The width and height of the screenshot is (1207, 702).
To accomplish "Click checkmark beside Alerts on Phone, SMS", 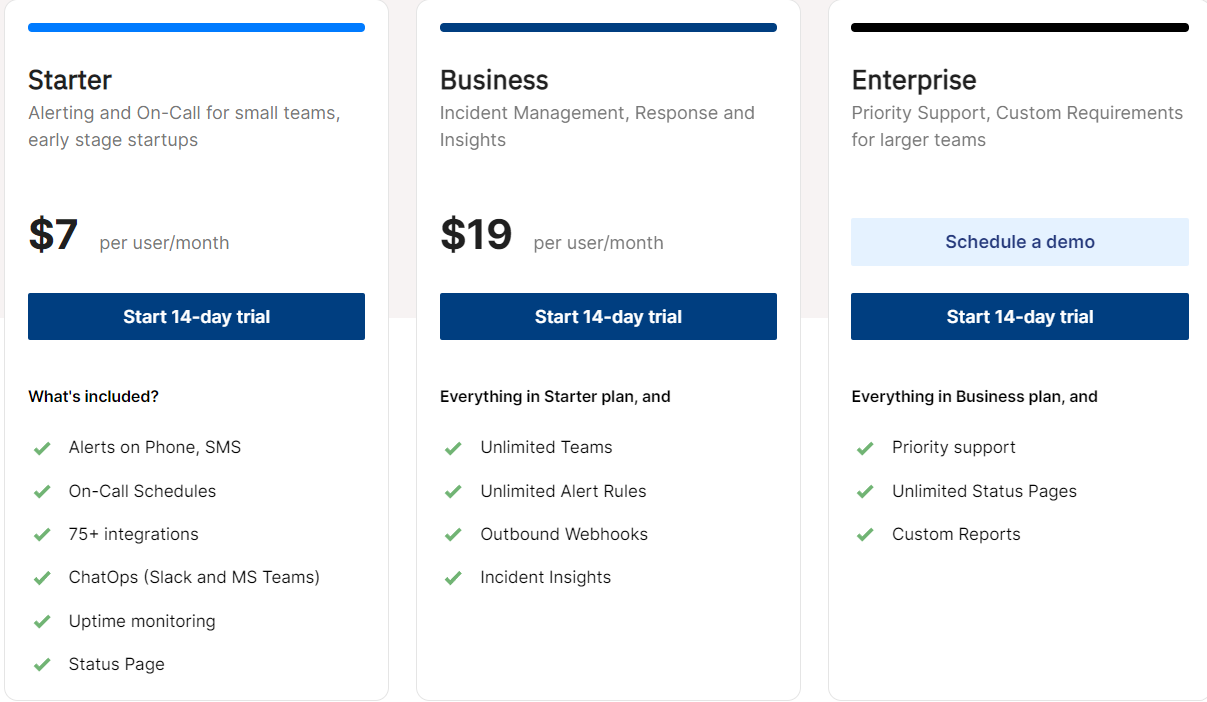I will click(42, 448).
